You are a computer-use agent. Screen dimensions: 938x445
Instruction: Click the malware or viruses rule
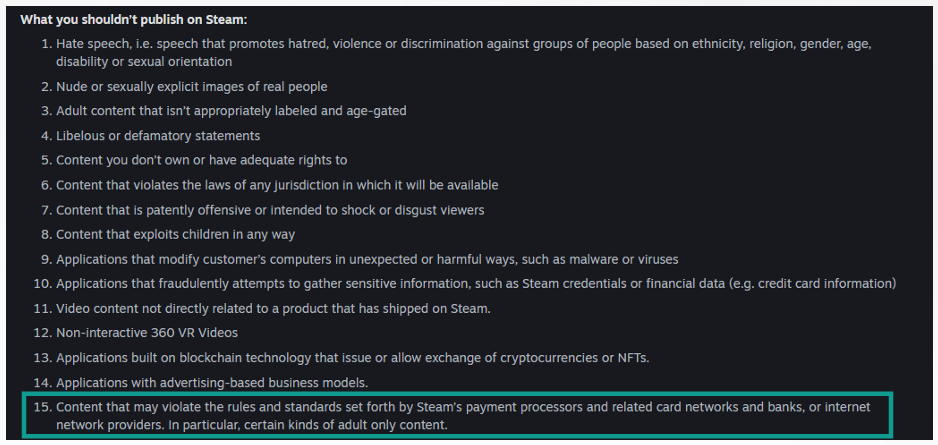point(367,259)
